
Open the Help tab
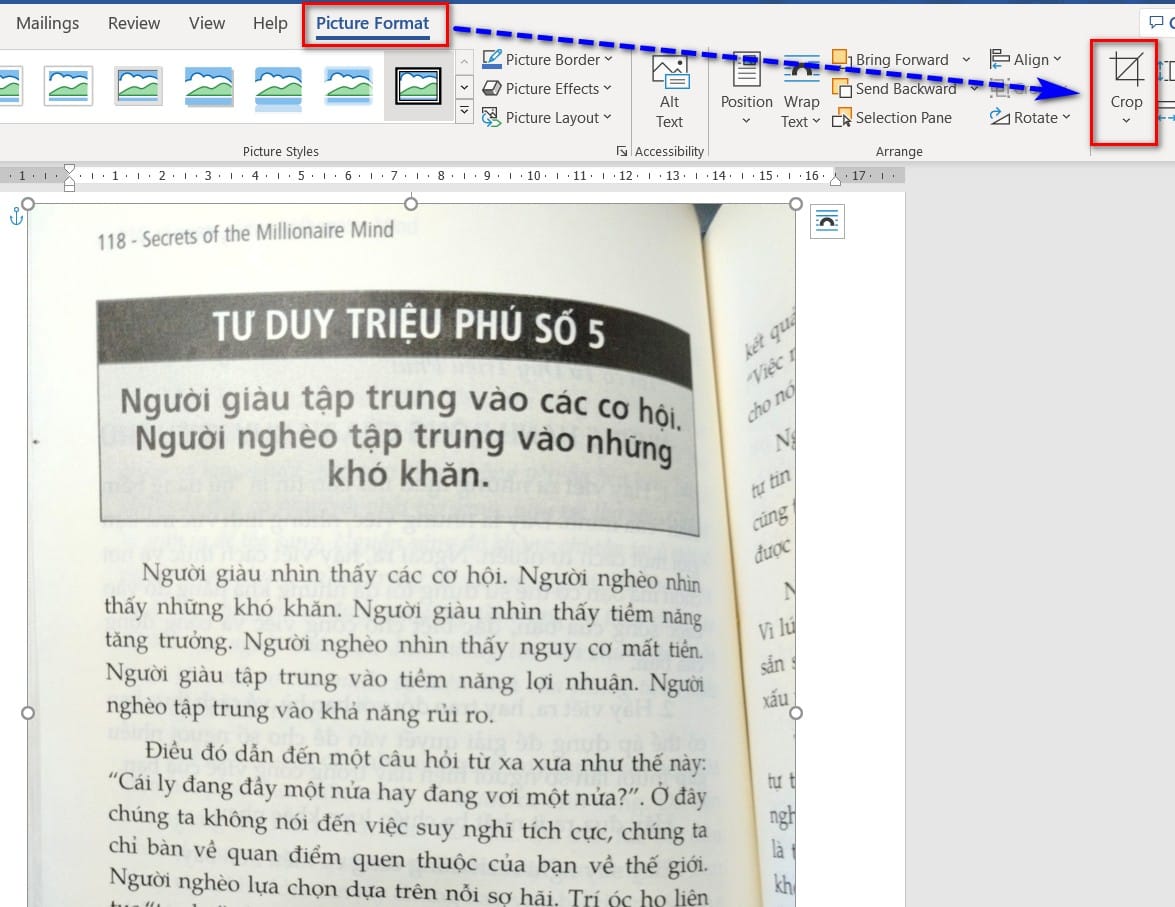(270, 23)
